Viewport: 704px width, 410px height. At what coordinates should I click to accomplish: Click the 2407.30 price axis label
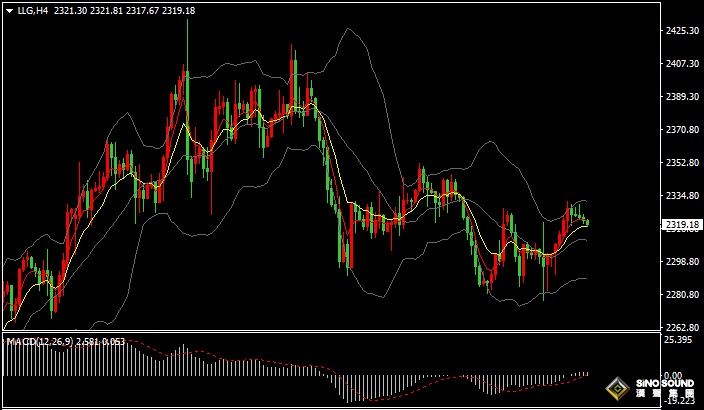coord(682,64)
